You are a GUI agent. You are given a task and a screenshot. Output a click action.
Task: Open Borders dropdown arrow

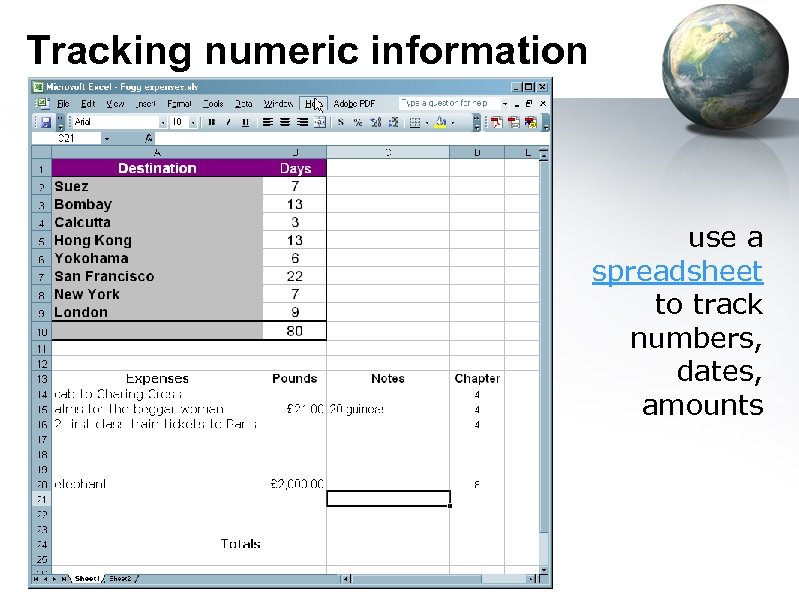(x=427, y=123)
